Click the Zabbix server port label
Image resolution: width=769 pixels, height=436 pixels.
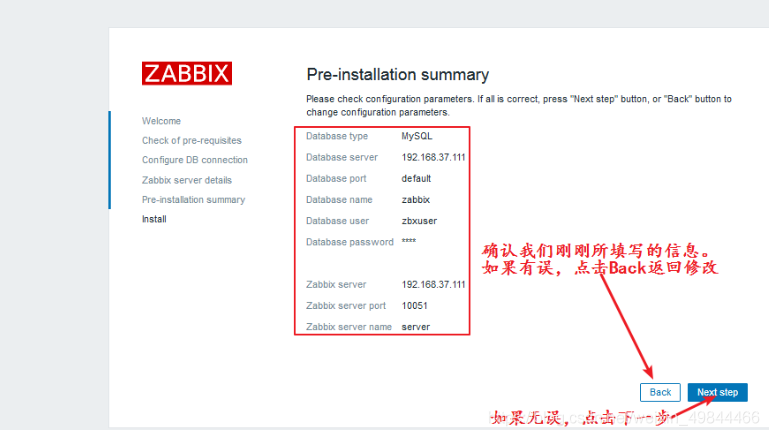(346, 306)
